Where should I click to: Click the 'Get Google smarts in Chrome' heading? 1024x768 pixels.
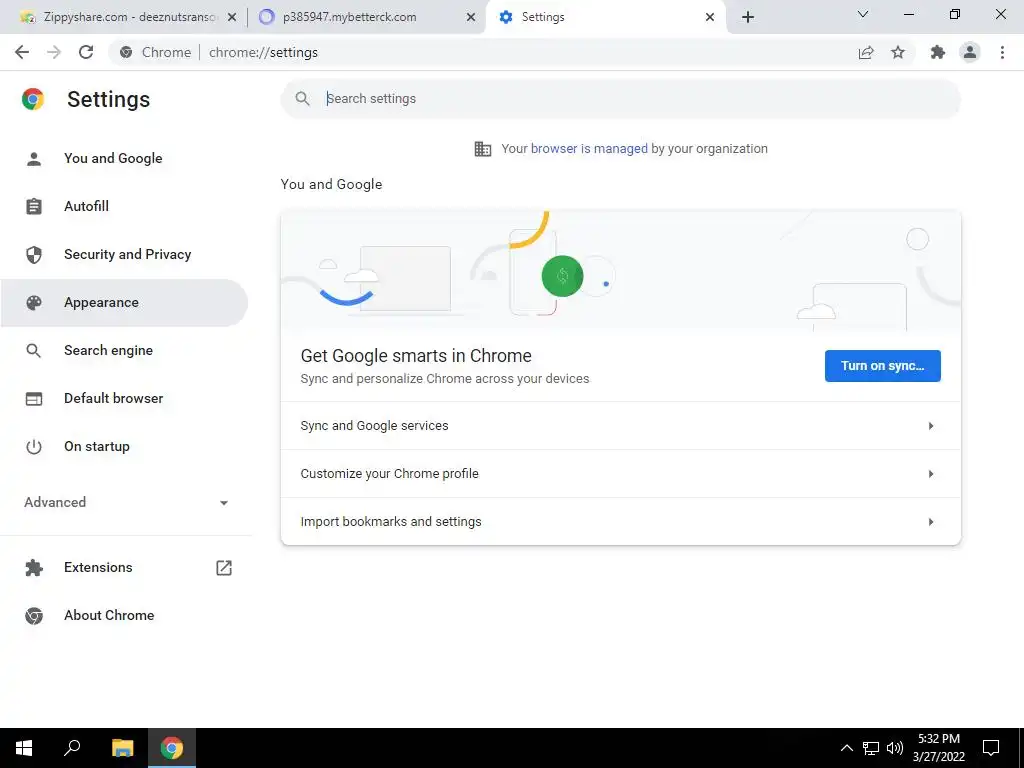tap(416, 356)
